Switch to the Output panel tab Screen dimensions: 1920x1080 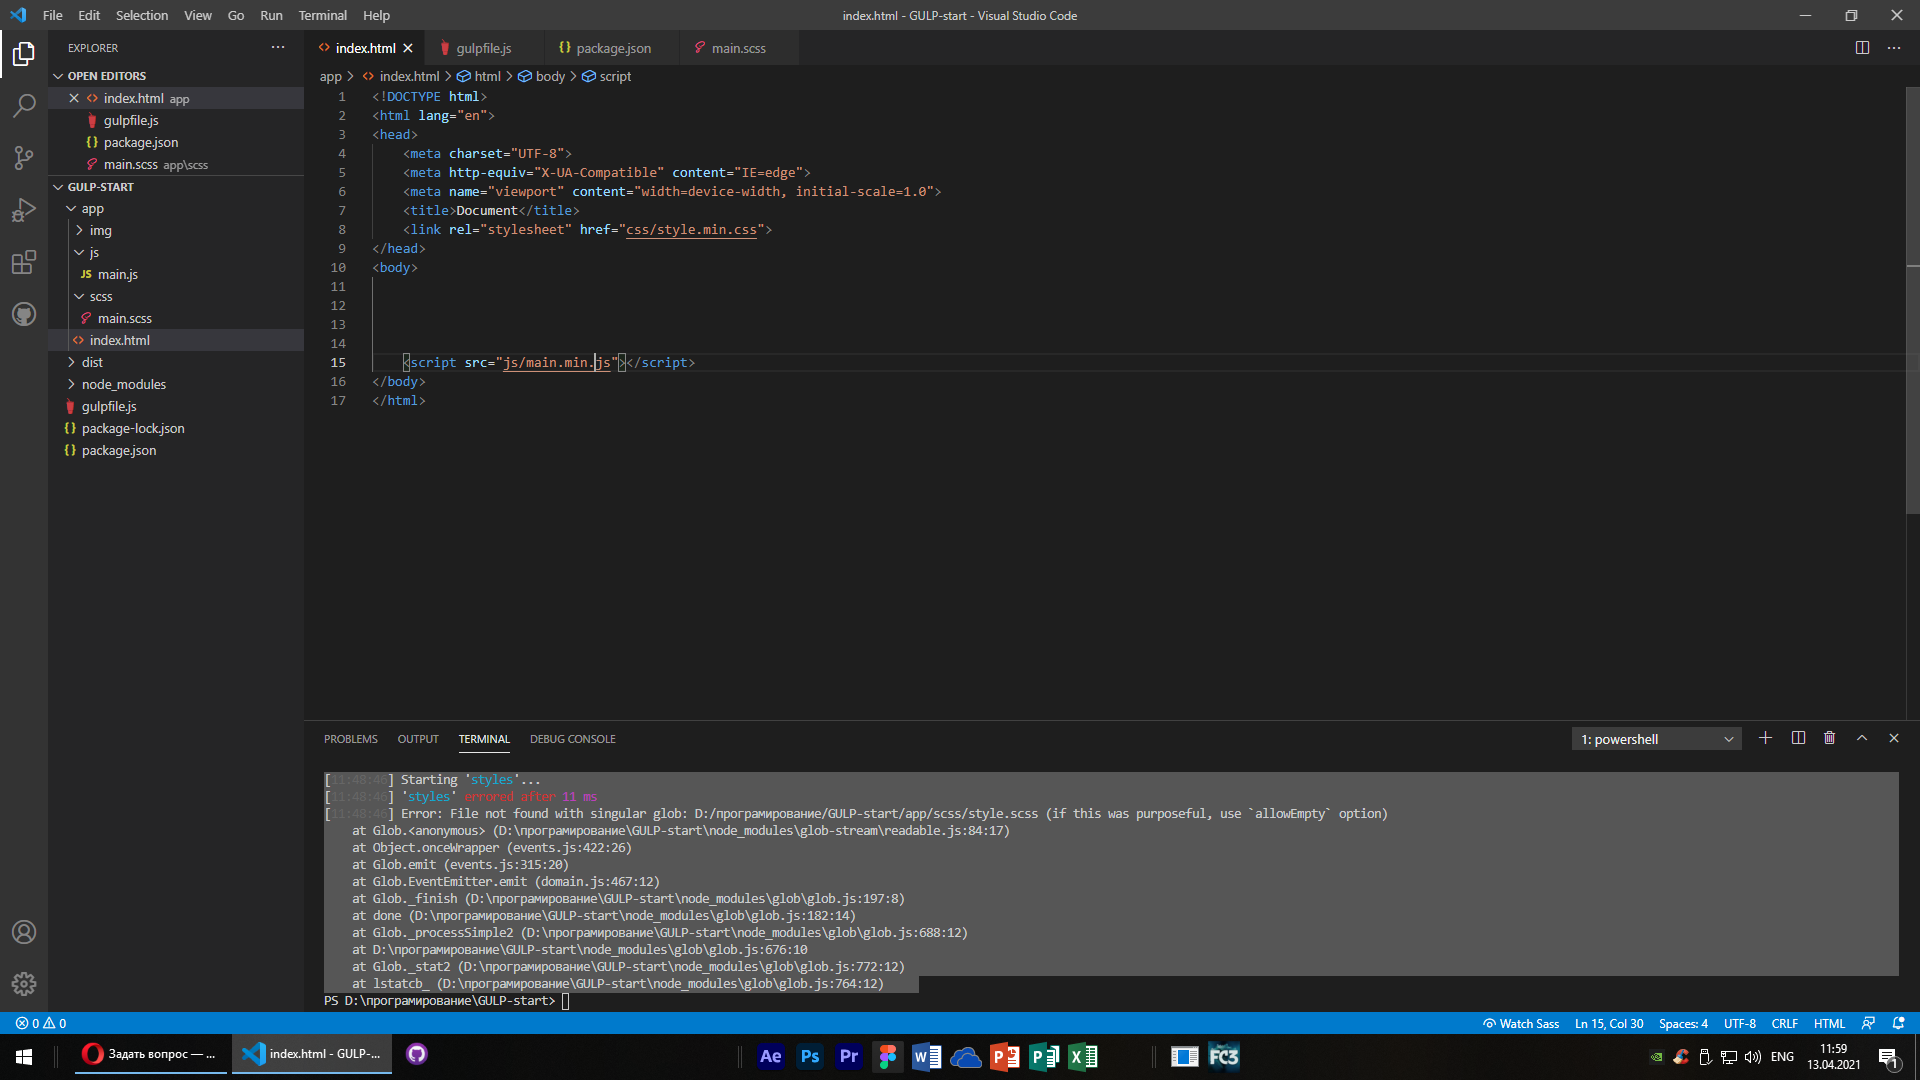pyautogui.click(x=418, y=739)
